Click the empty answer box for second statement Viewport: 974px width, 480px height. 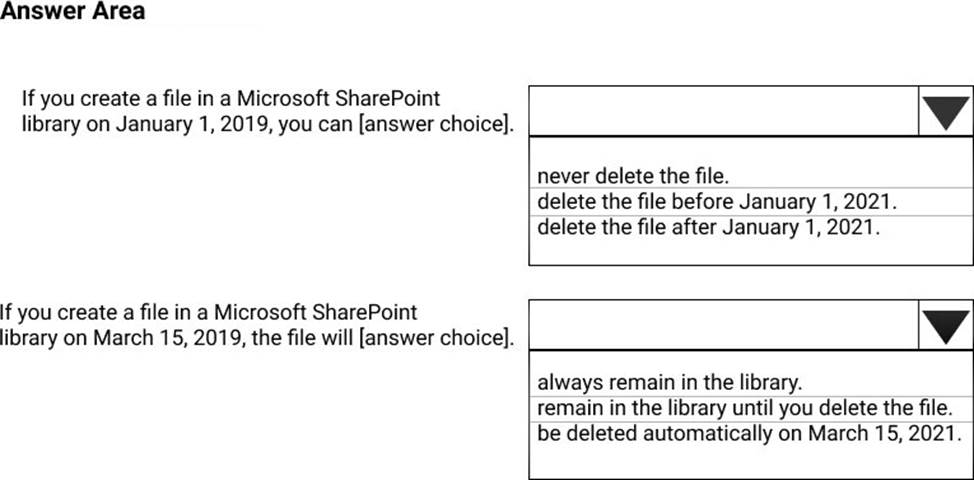coord(722,325)
